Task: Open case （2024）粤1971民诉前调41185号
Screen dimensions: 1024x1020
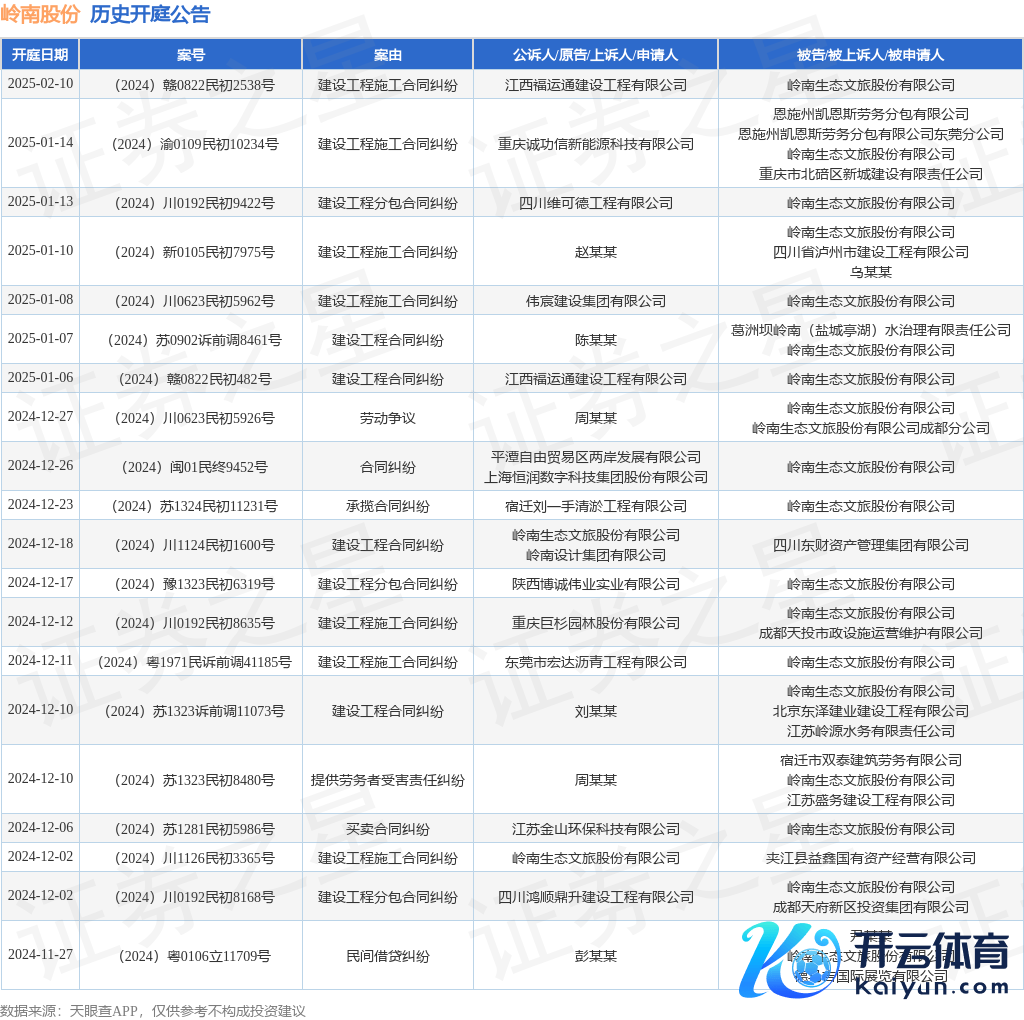Action: click(x=190, y=662)
